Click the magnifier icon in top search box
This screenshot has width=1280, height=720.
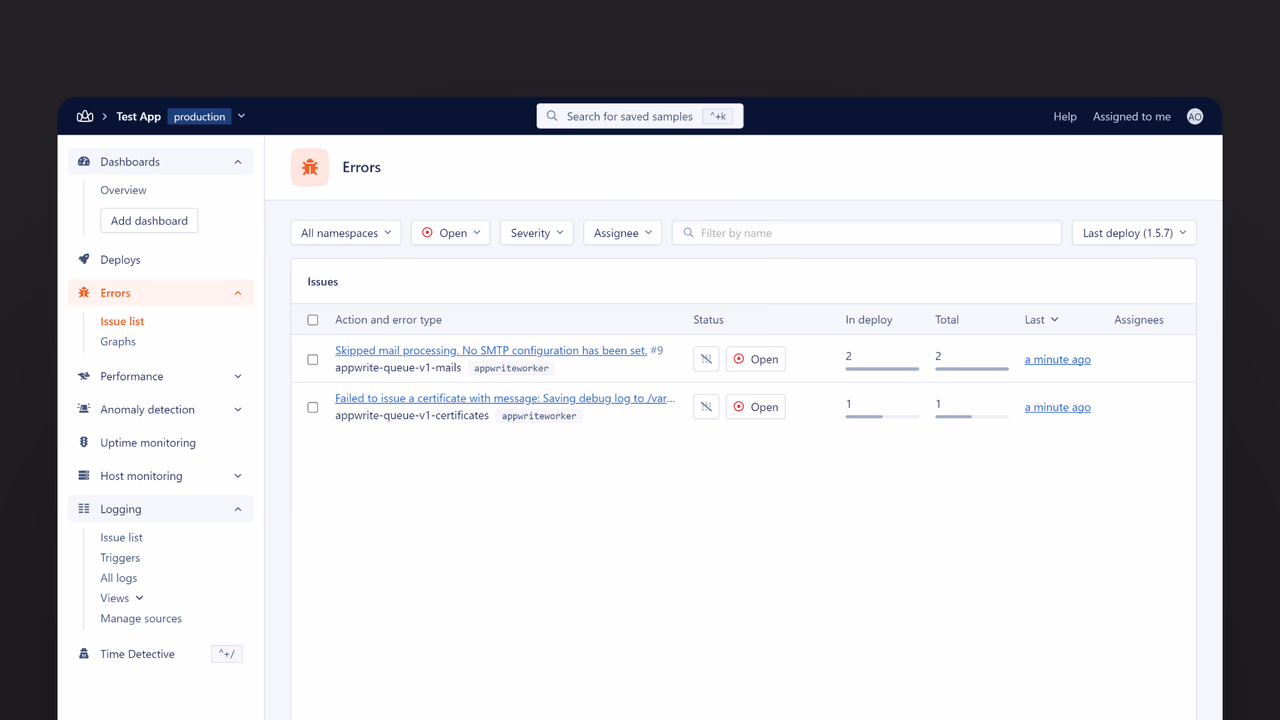552,116
